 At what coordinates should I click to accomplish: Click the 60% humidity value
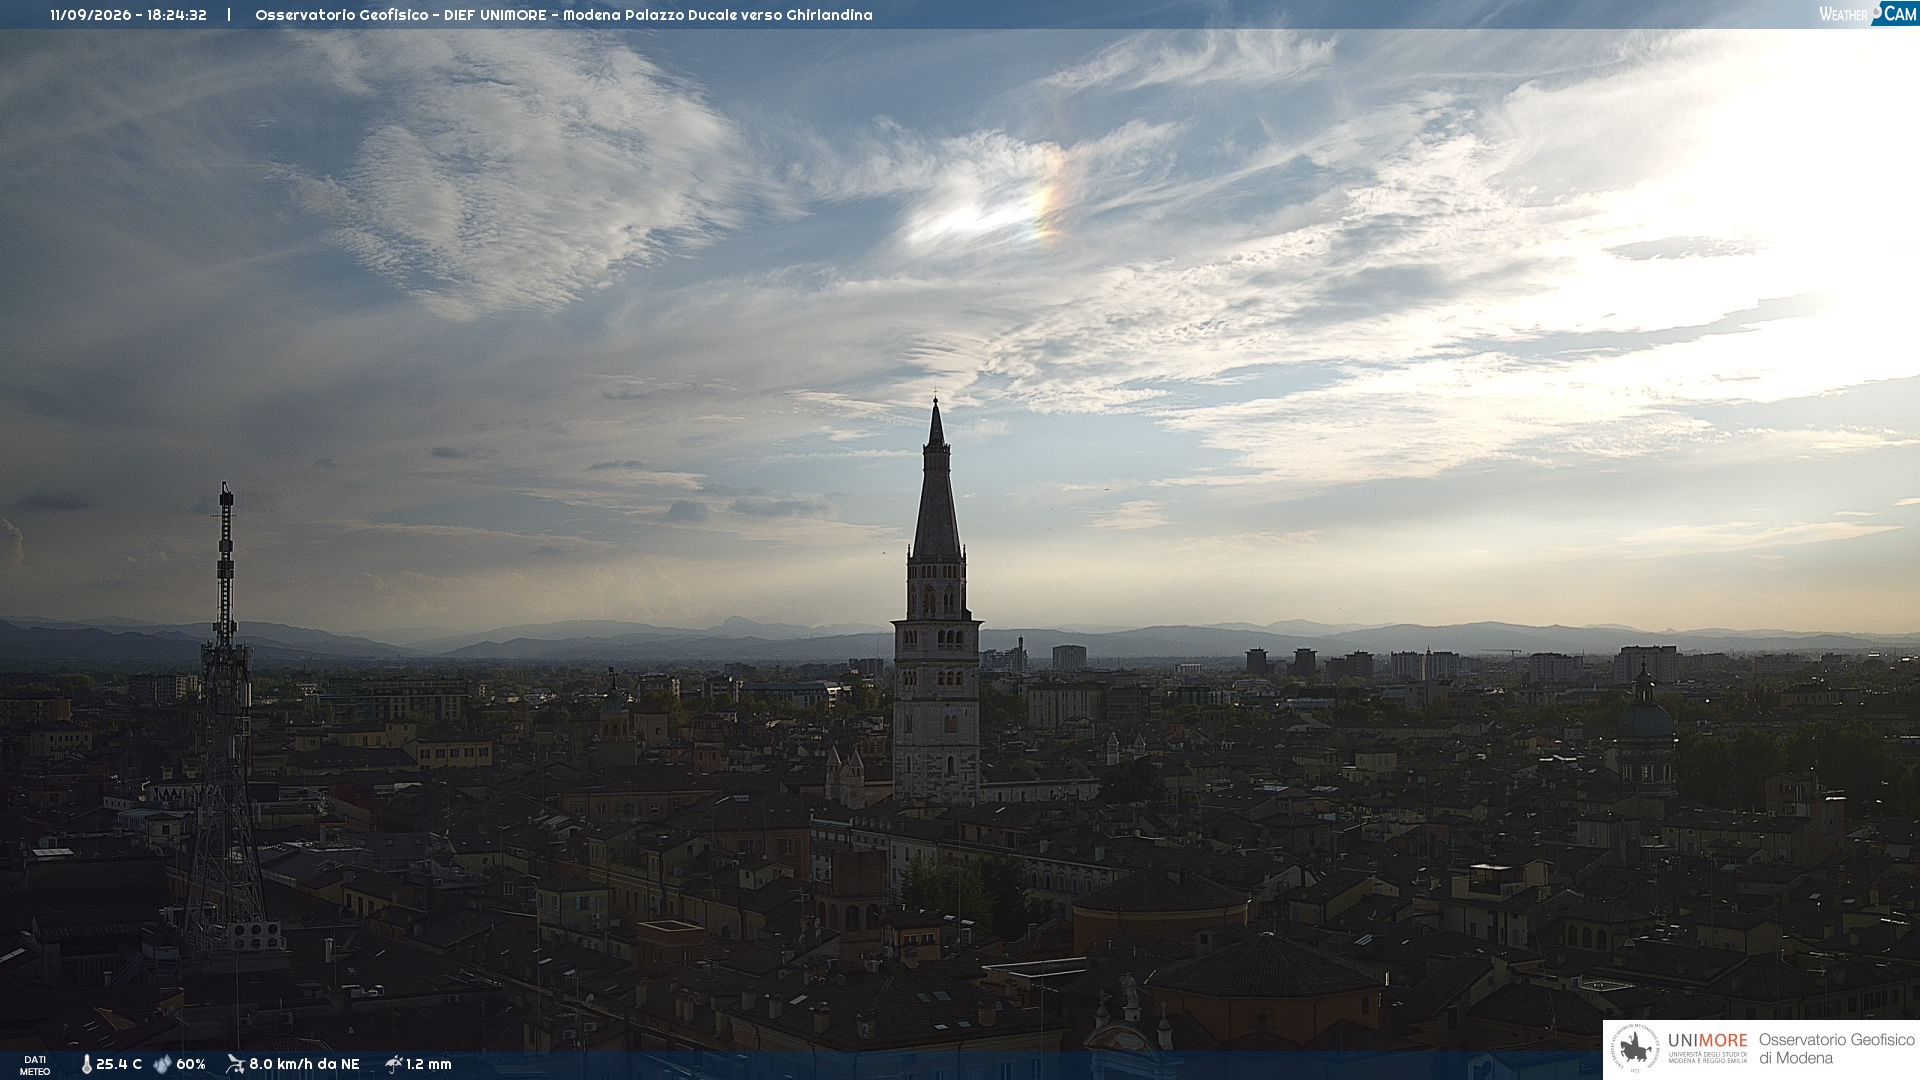[191, 1064]
